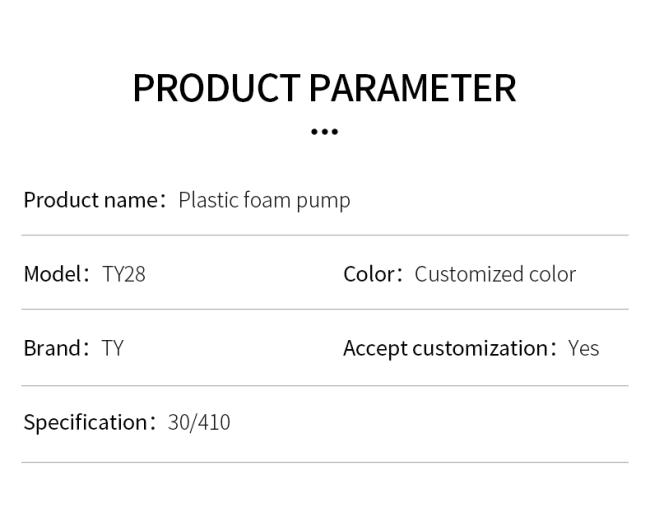The height and width of the screenshot is (531, 650).
Task: Click divider line under Model row
Action: pyautogui.click(x=325, y=309)
